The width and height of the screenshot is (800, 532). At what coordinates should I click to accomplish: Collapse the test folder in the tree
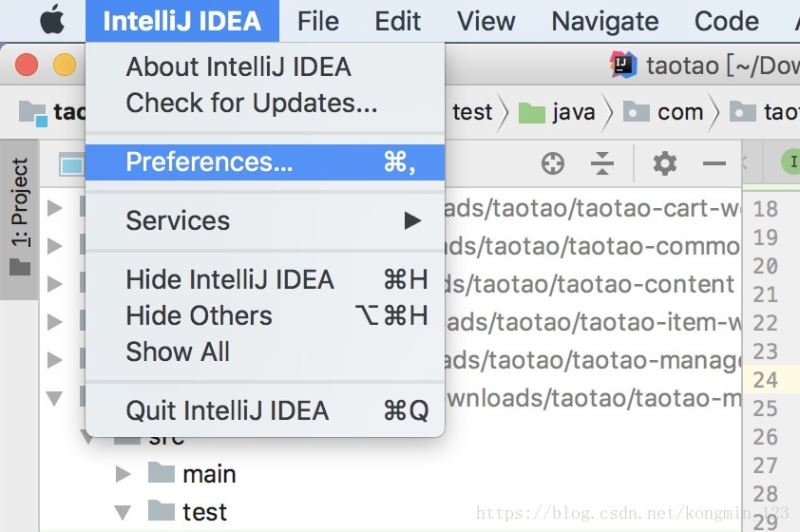click(124, 512)
